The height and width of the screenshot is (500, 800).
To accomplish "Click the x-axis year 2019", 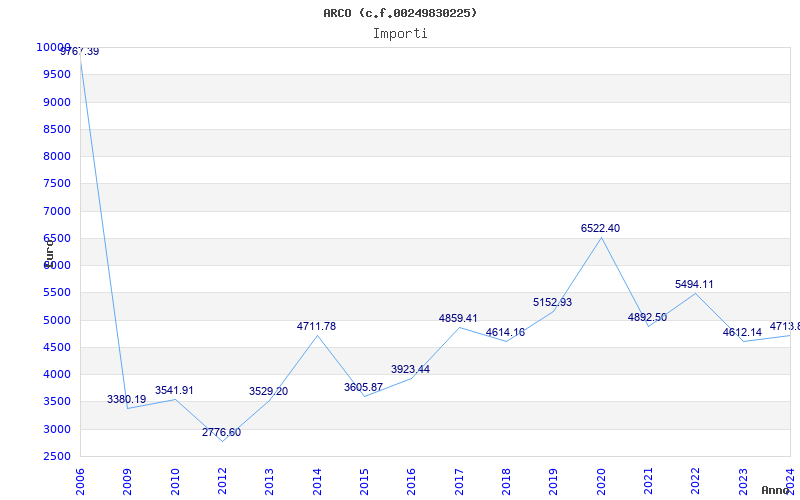I will point(554,482).
